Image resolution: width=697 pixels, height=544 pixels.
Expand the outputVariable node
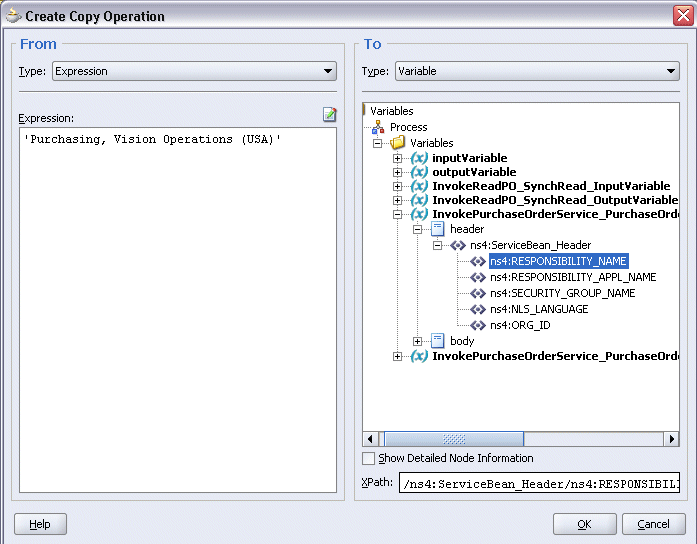click(397, 172)
